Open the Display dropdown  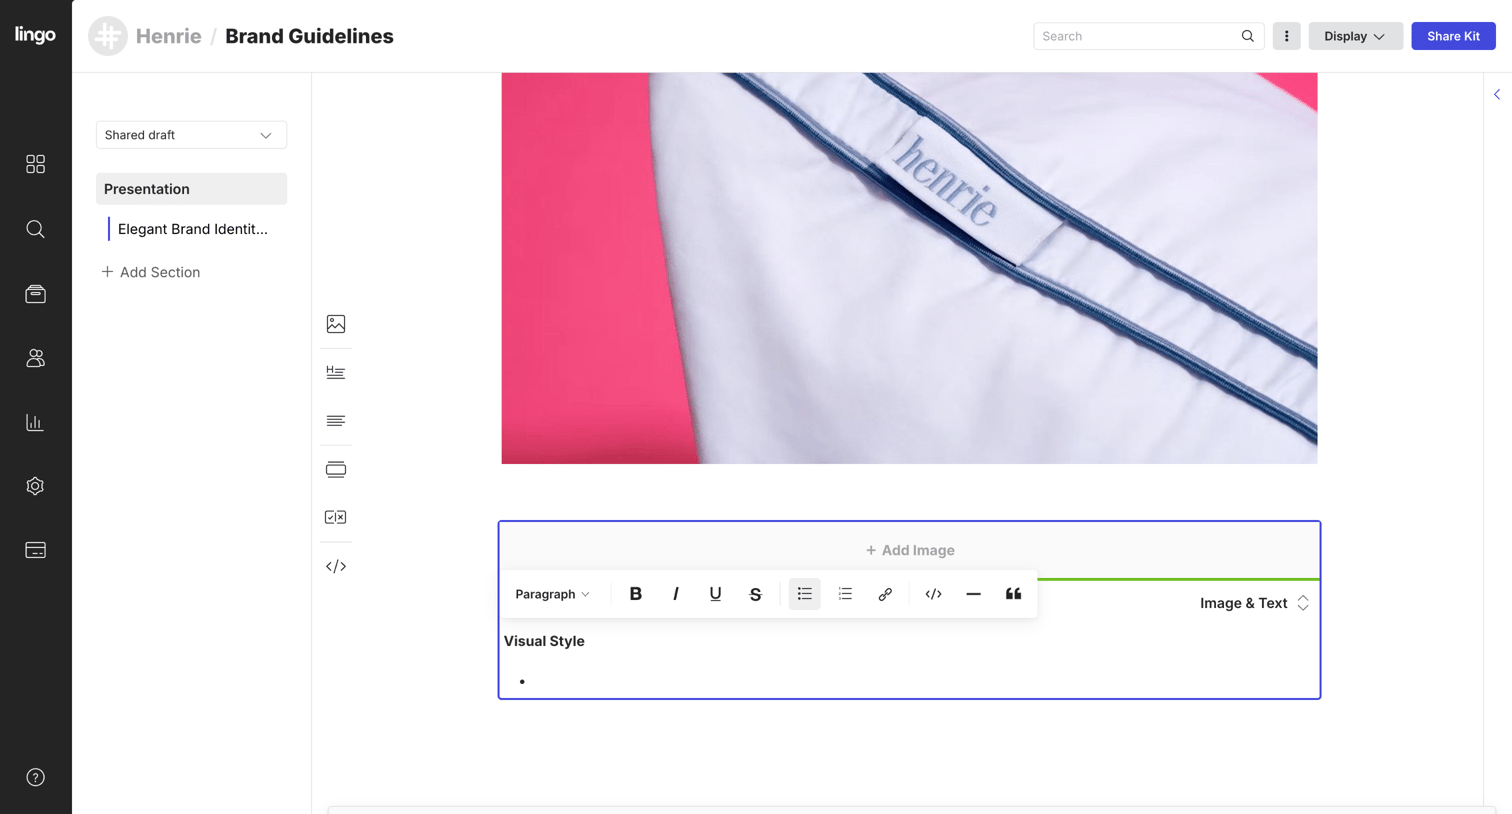(x=1355, y=36)
